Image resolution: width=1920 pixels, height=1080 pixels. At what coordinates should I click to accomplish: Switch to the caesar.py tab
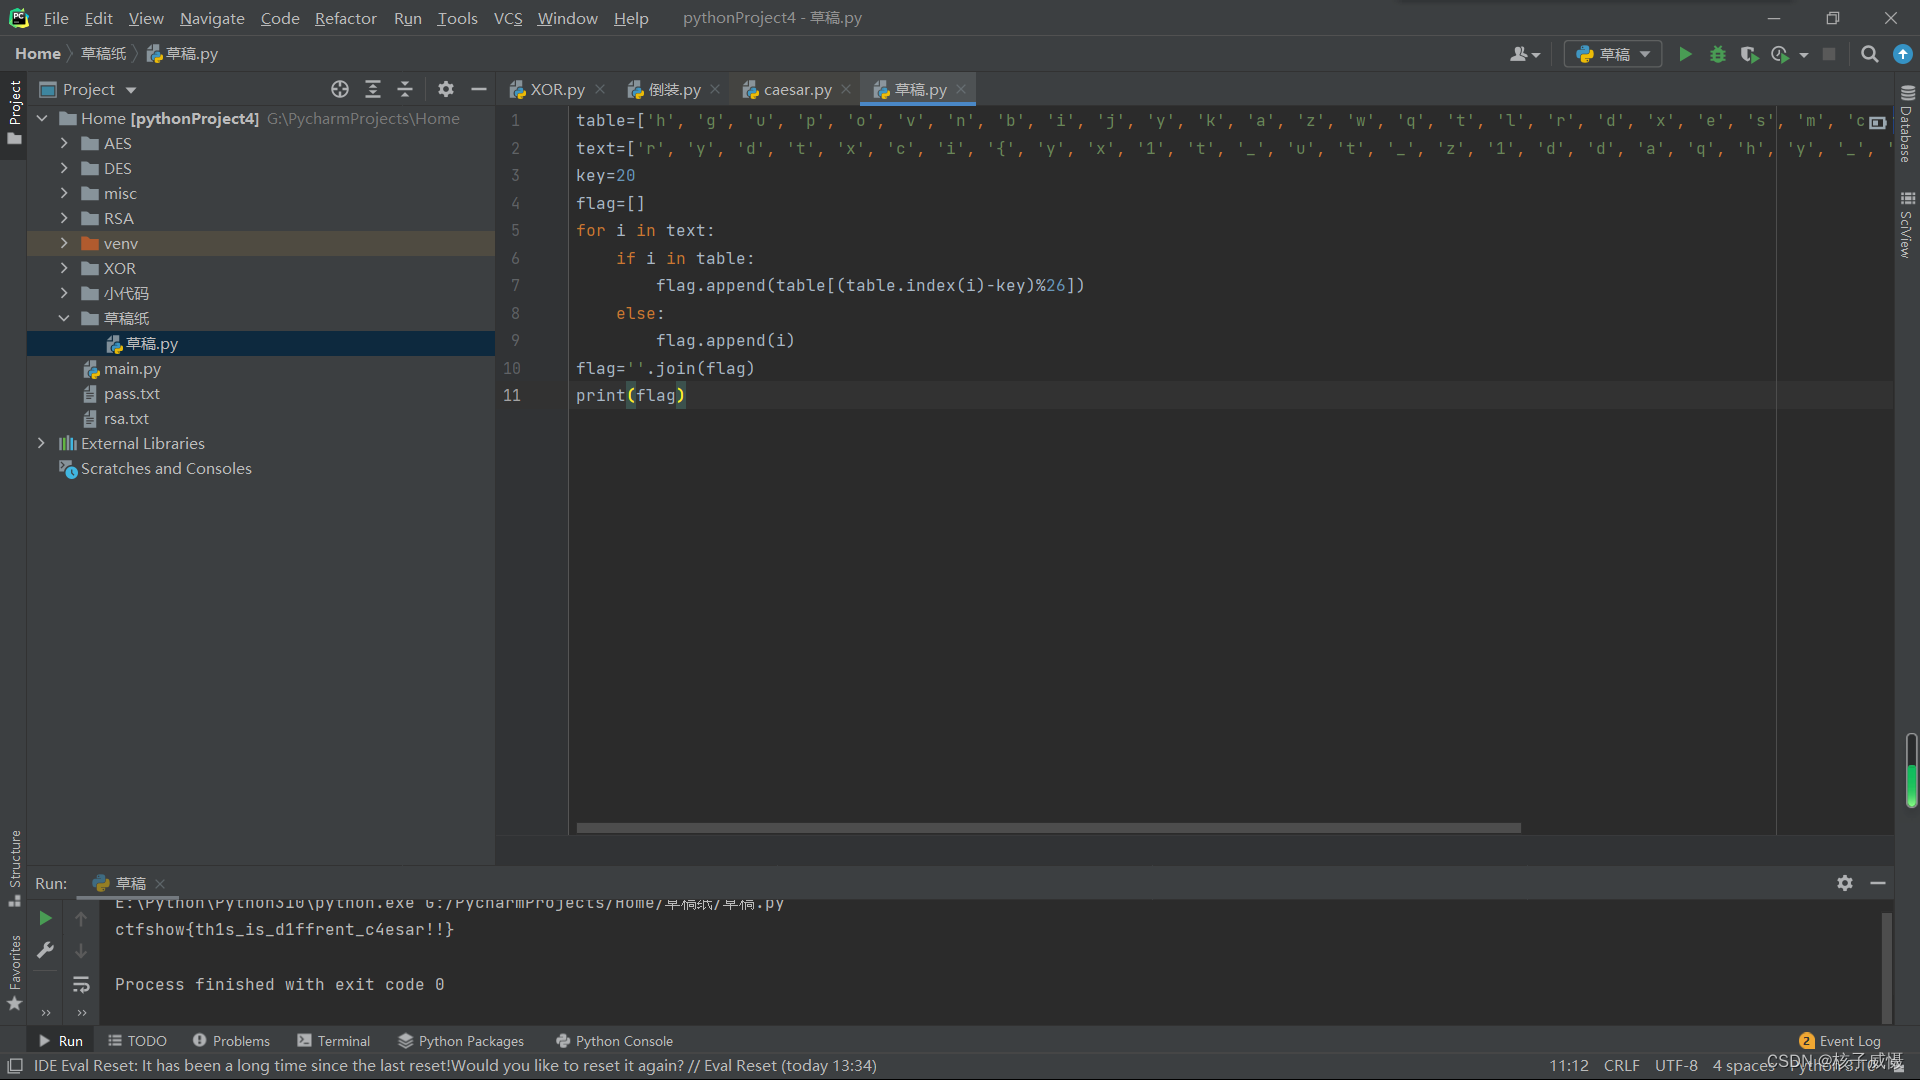point(796,89)
